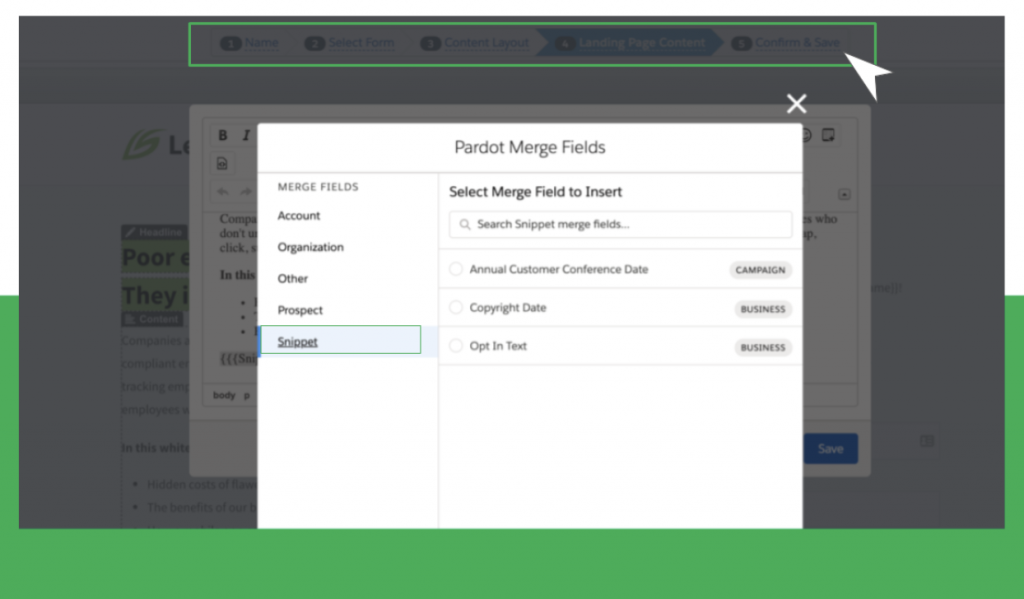
Task: Click the Annual Customer Conference Date label
Action: 558,269
